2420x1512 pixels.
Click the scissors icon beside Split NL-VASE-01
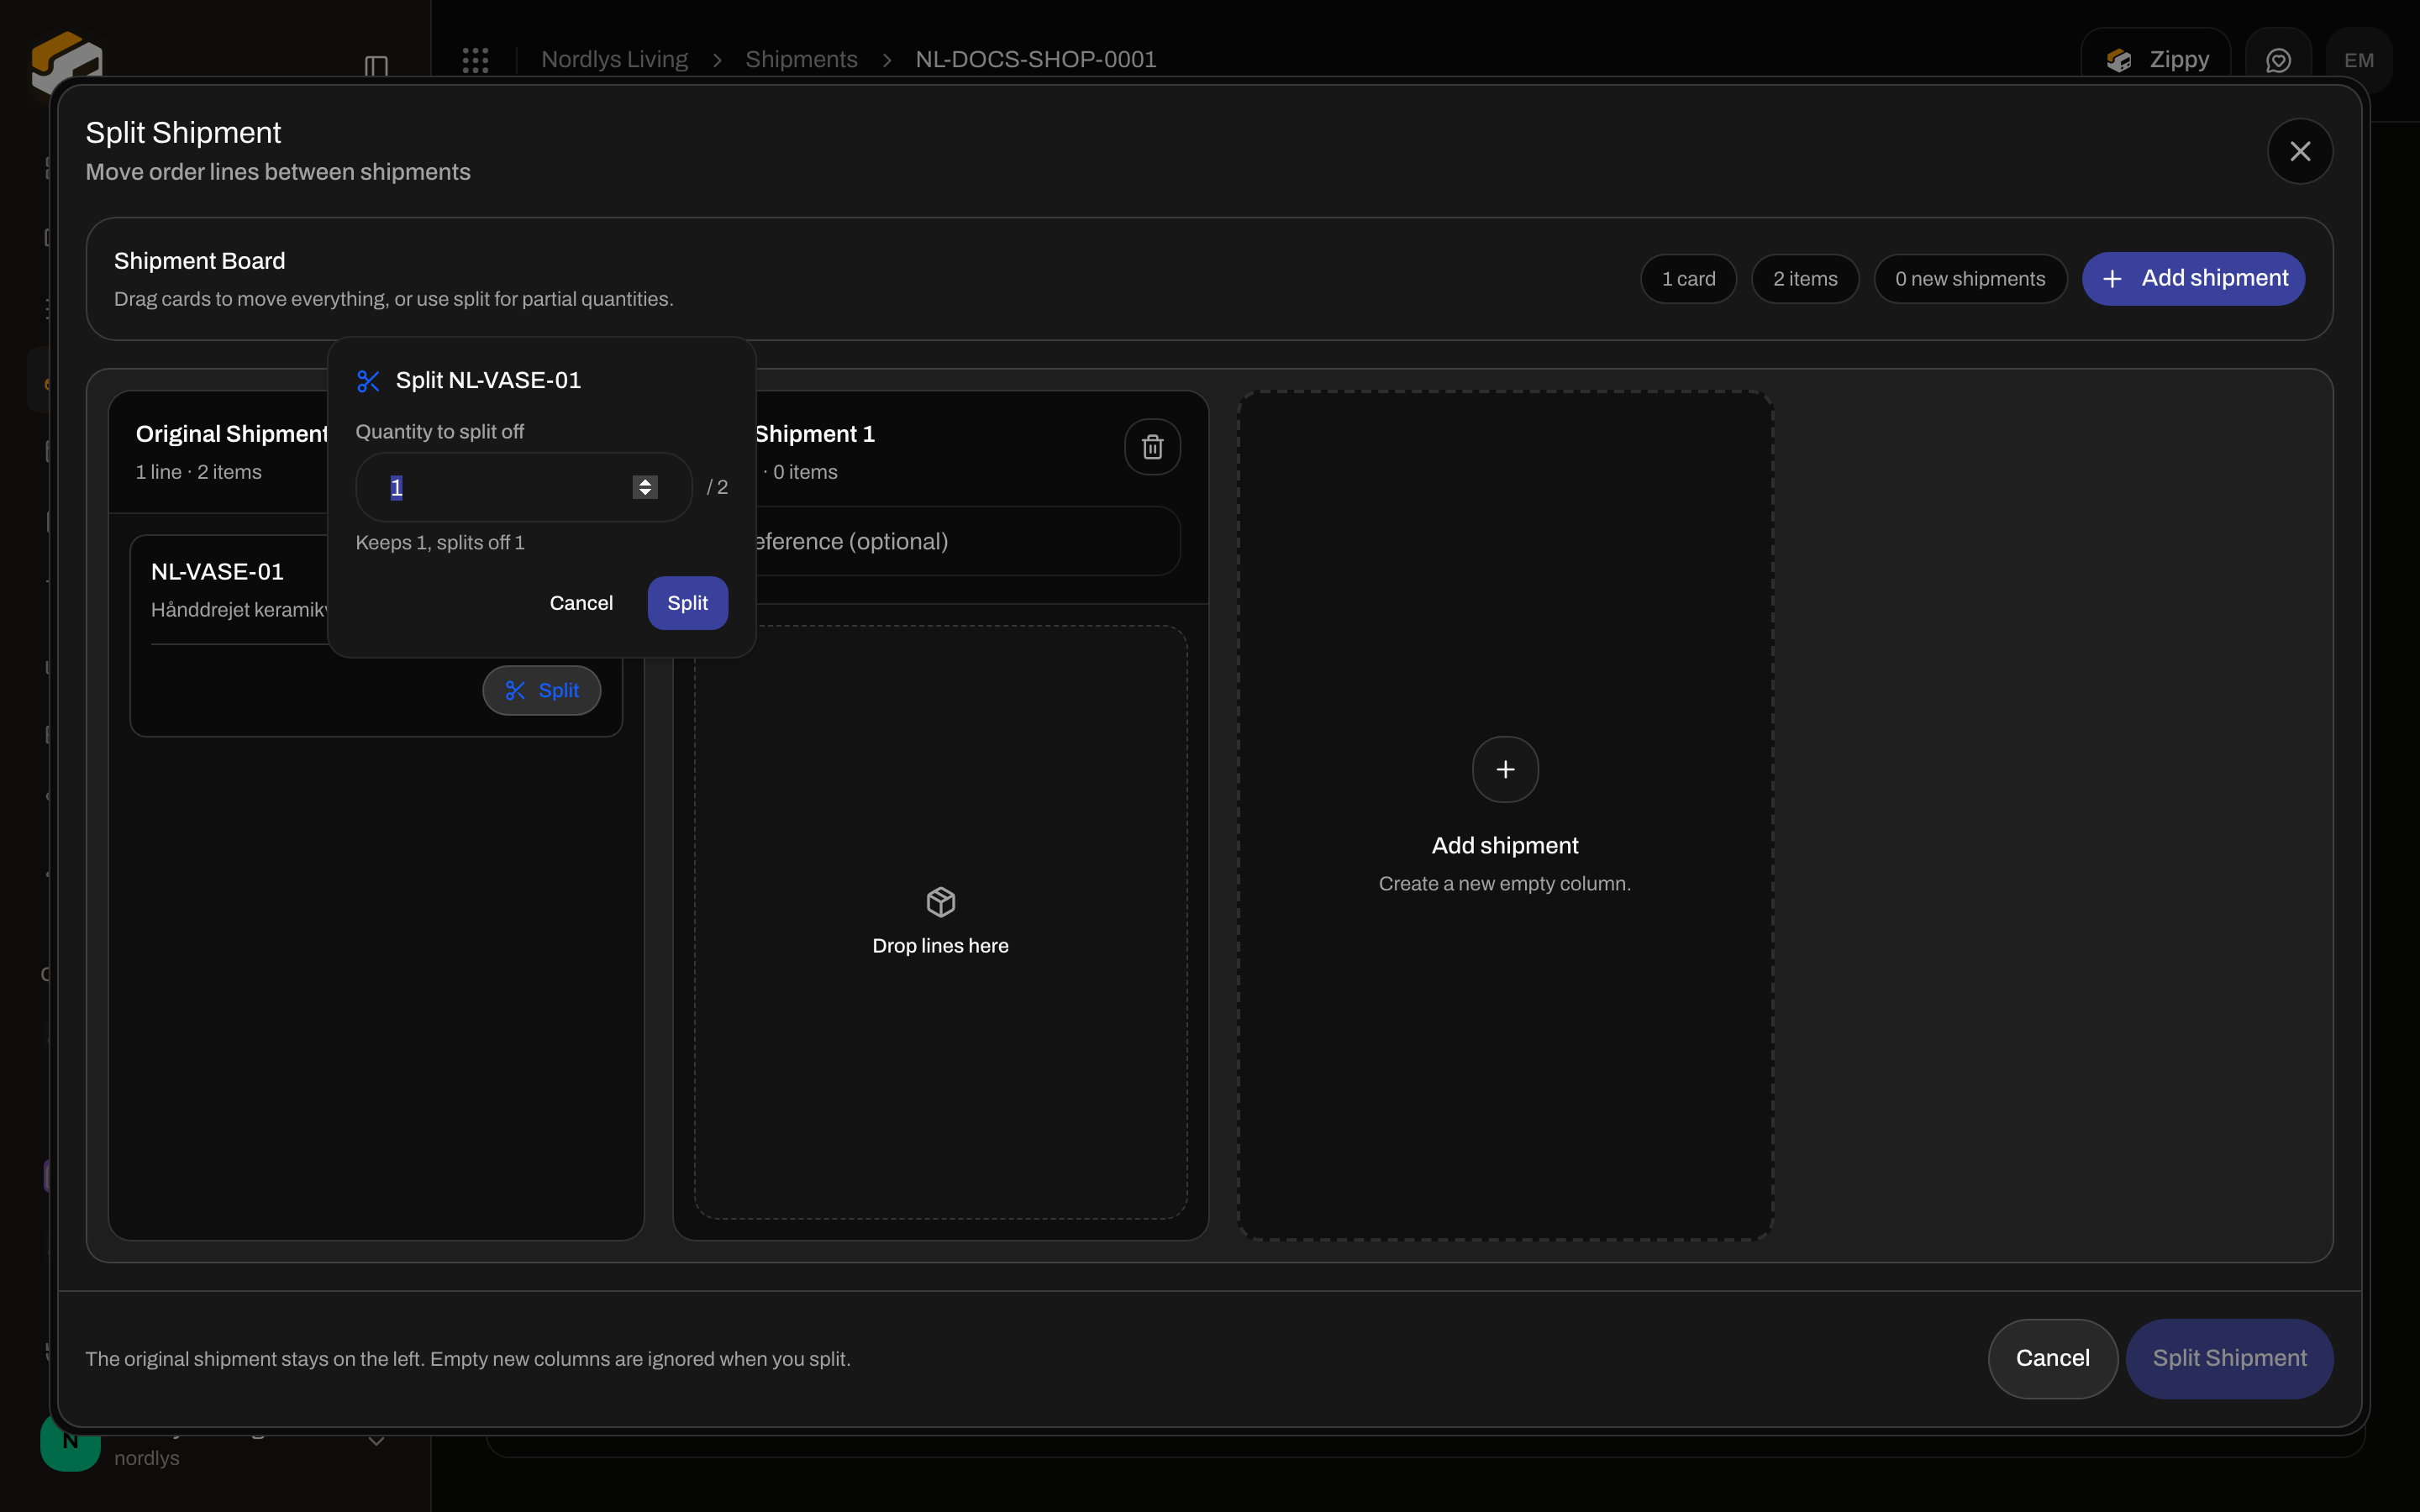[x=368, y=381]
